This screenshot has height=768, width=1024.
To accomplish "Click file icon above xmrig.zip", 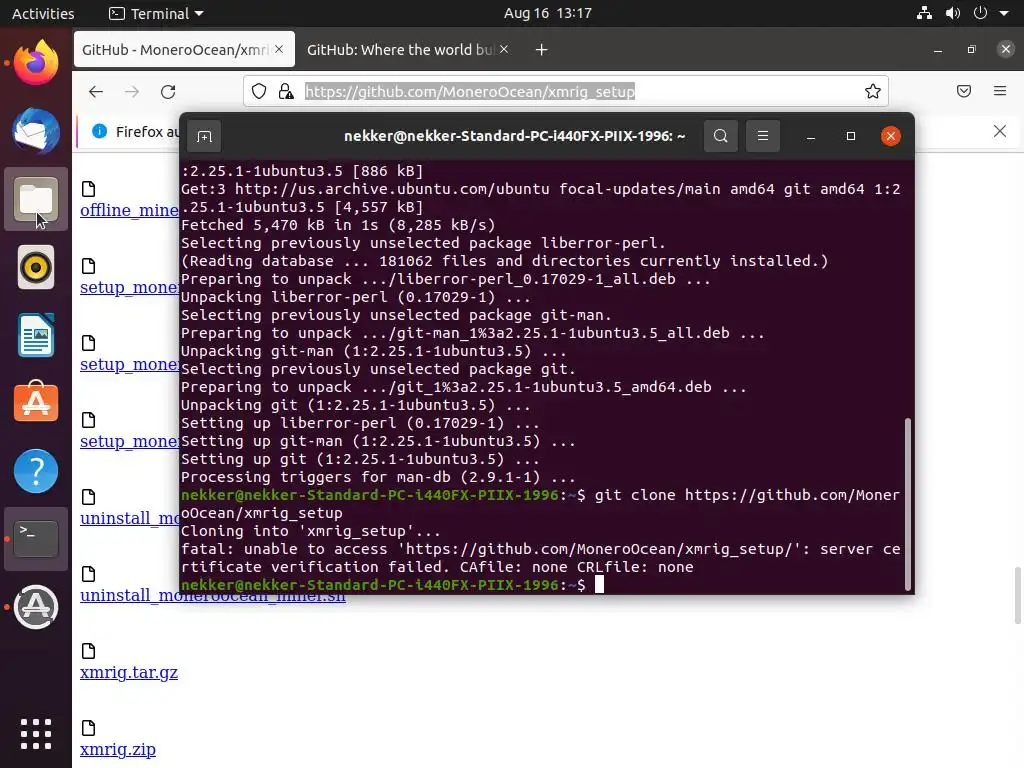I will [88, 728].
